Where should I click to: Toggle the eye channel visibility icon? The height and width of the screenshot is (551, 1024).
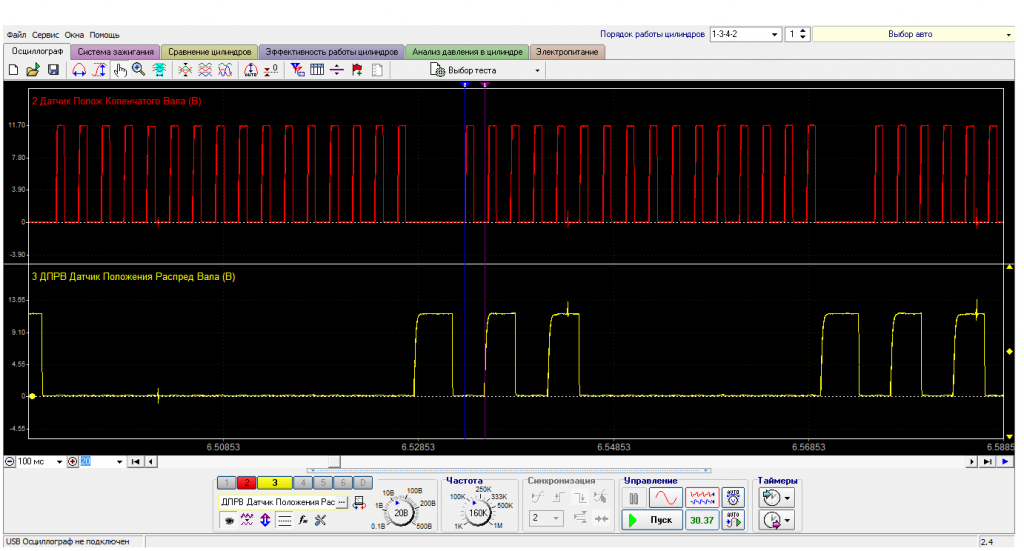click(x=229, y=520)
